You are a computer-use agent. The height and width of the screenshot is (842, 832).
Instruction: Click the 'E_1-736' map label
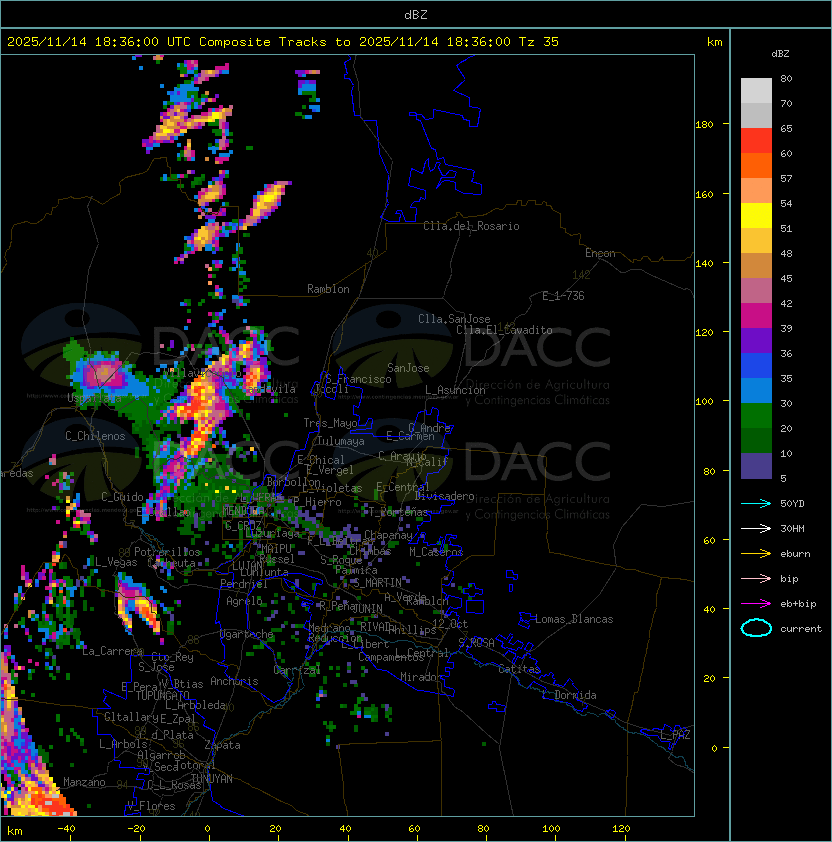[x=563, y=296]
